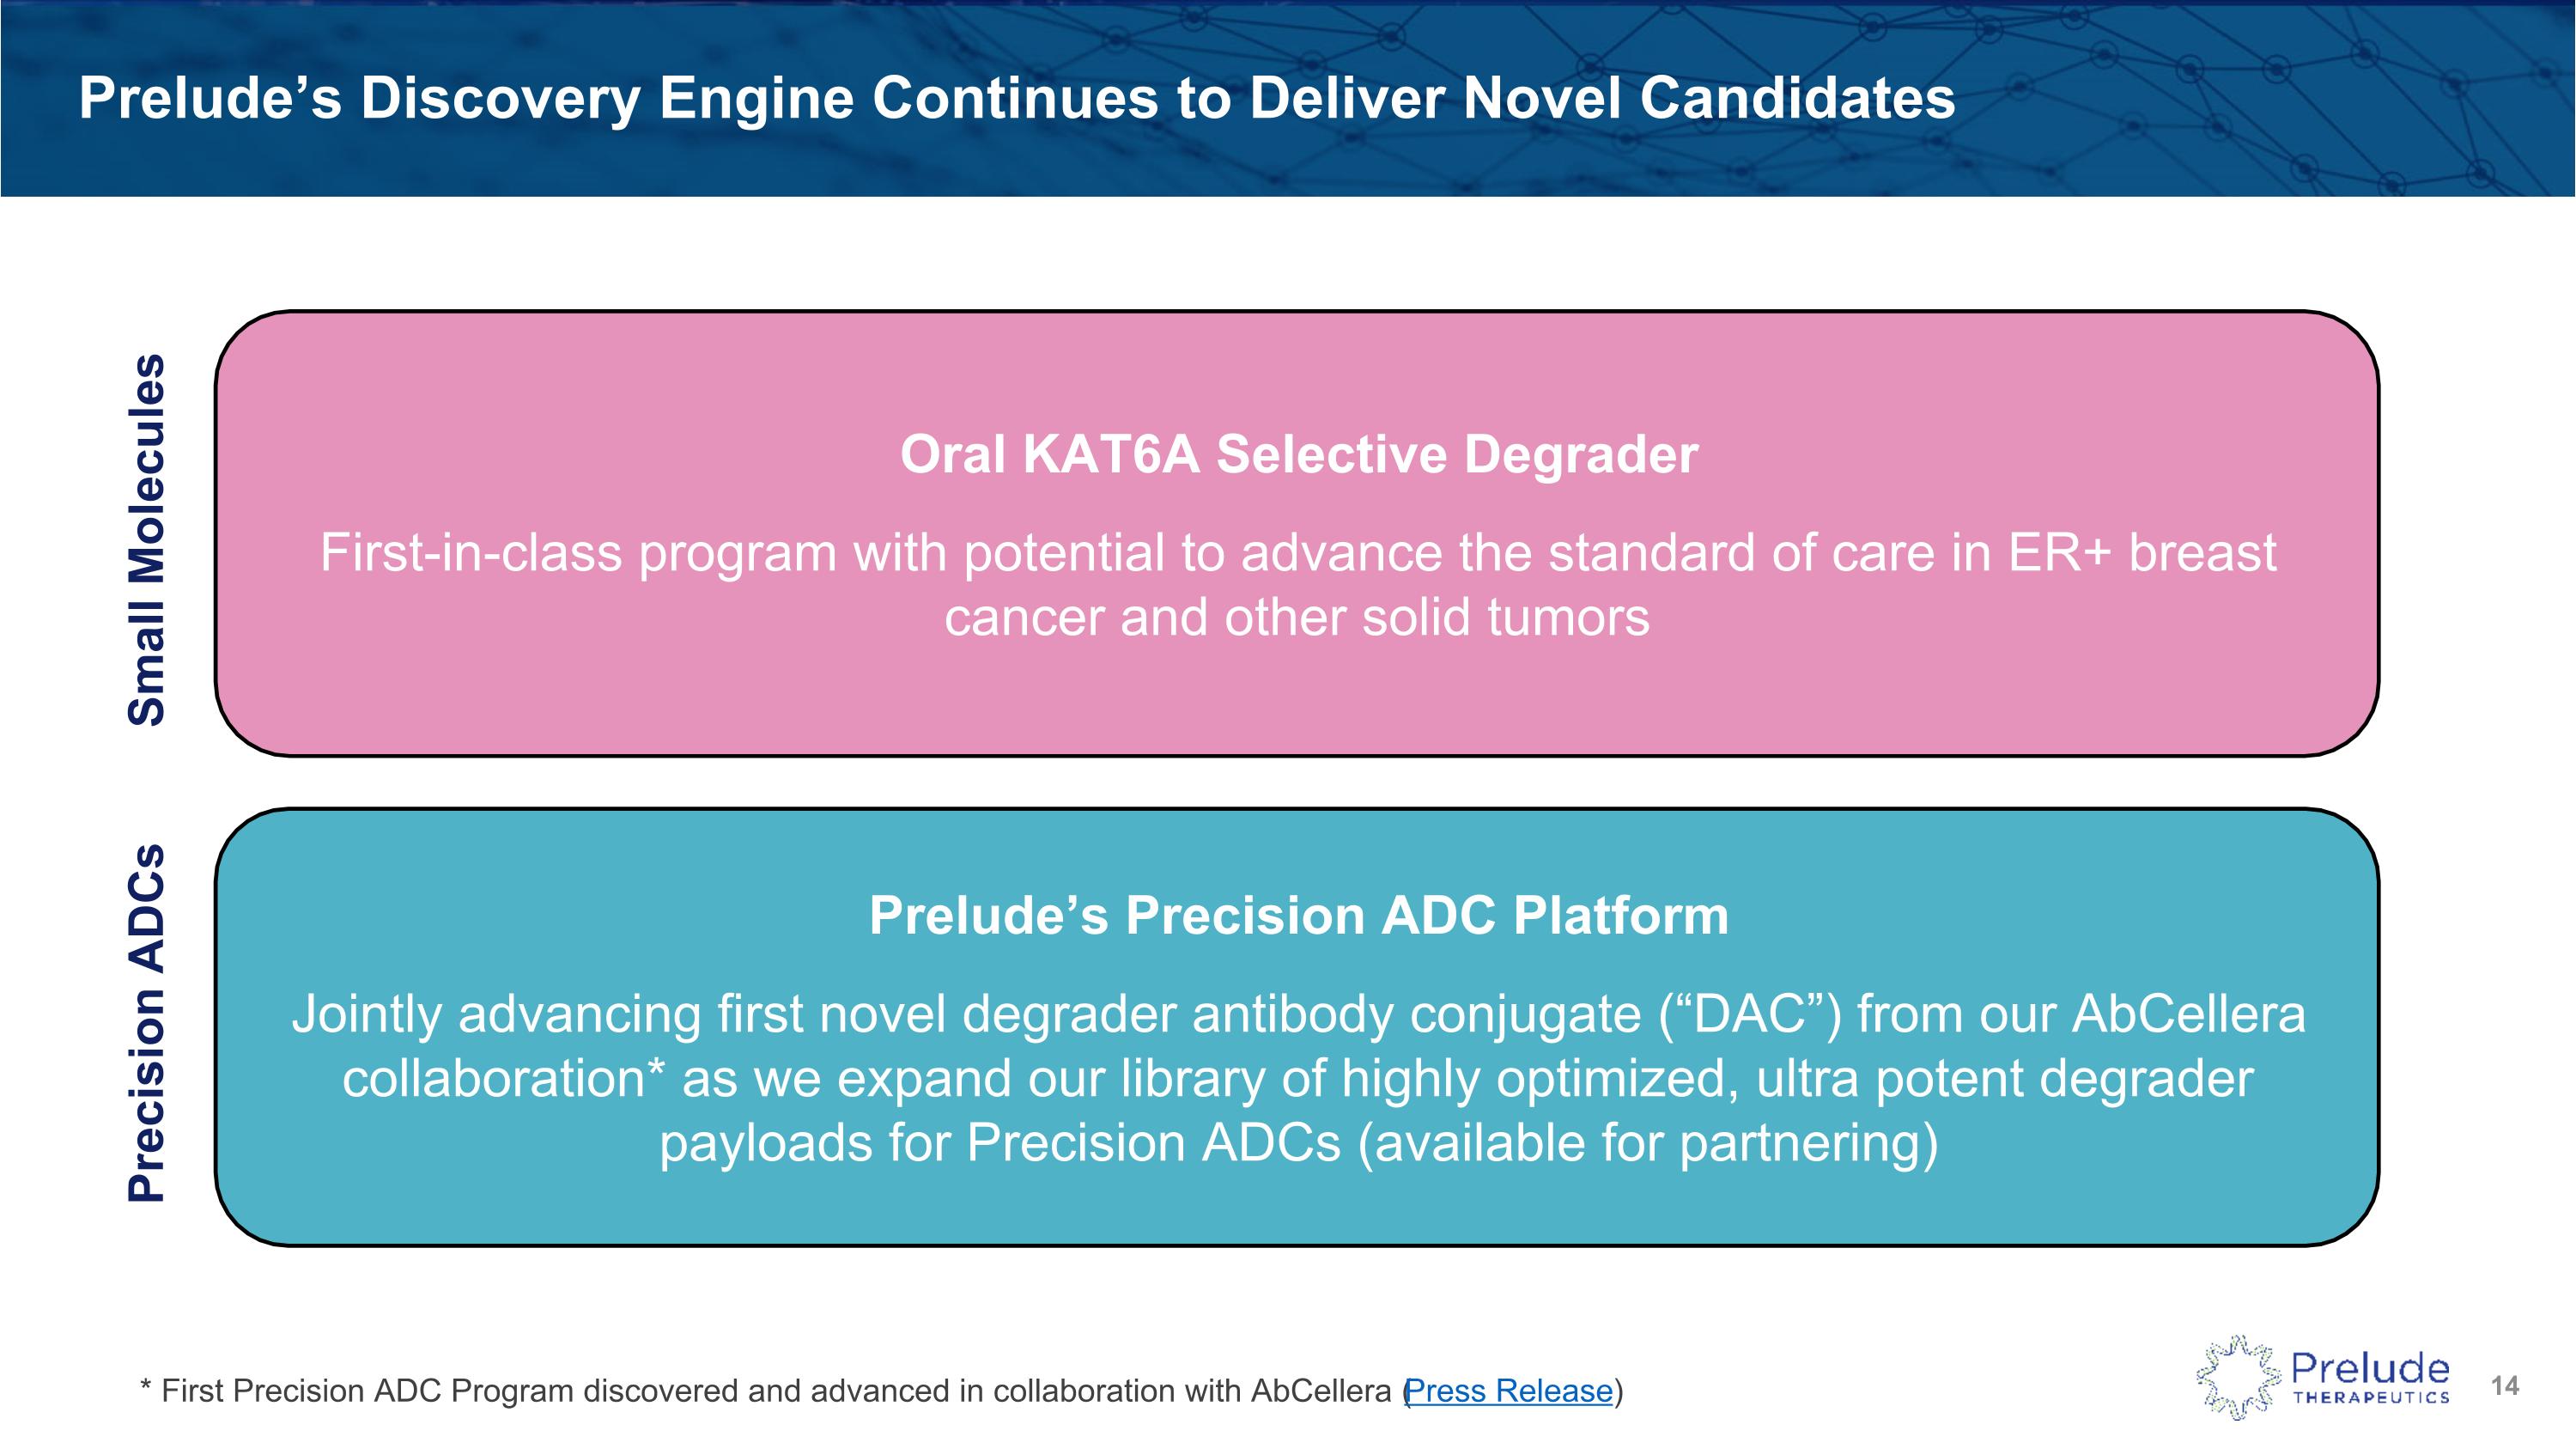Click the THERAPEUTICS text under the logo
Image resolution: width=2576 pixels, height=1449 pixels.
click(x=2371, y=1398)
